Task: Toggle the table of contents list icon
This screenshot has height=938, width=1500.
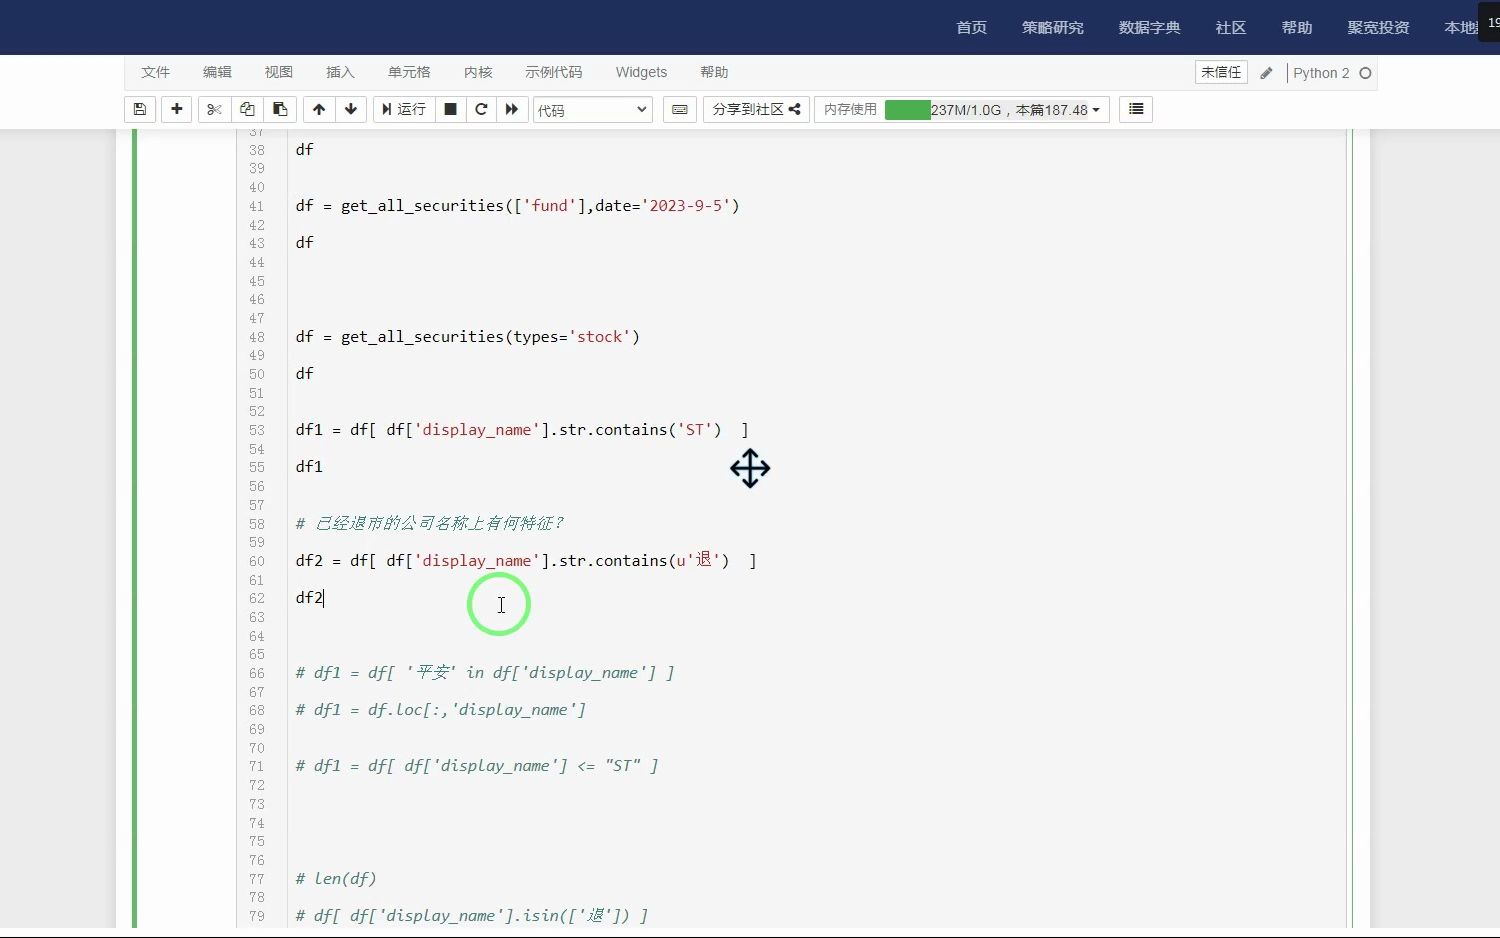Action: 1136,109
